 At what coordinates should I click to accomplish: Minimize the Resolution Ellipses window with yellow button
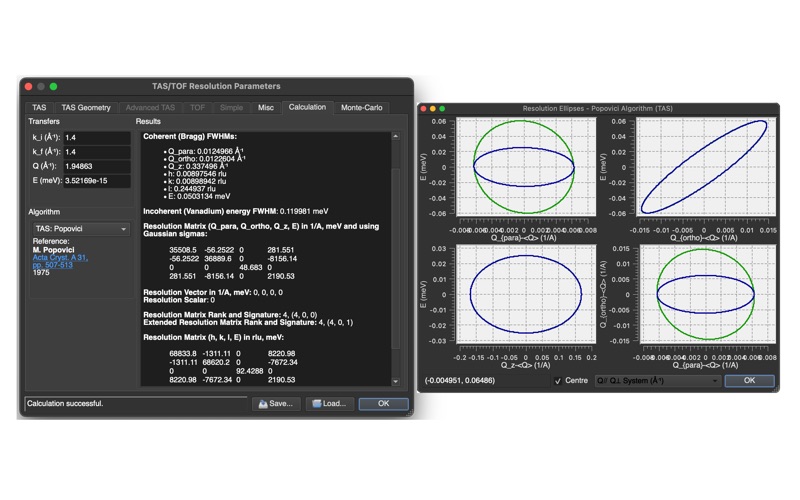click(x=433, y=109)
